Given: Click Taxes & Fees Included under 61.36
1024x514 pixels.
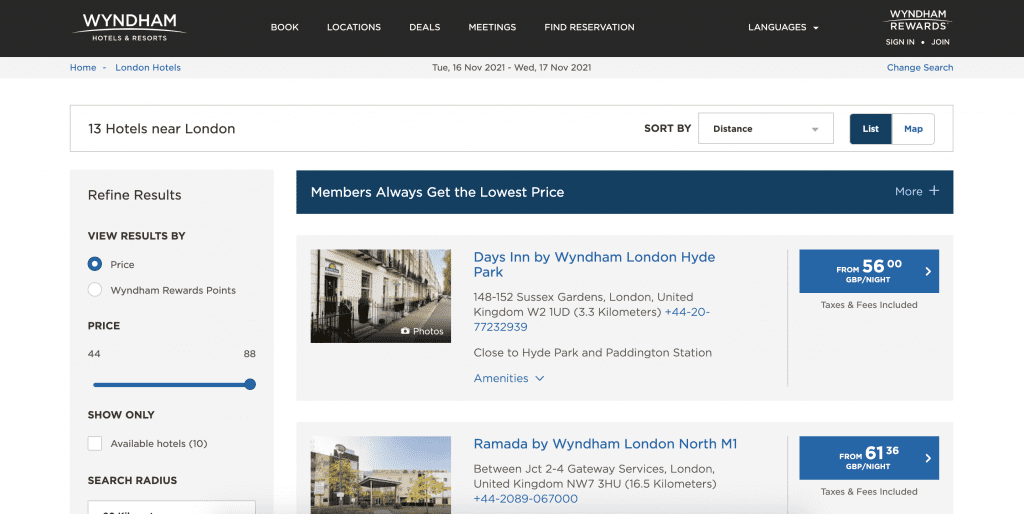Looking at the screenshot, I should click(869, 492).
